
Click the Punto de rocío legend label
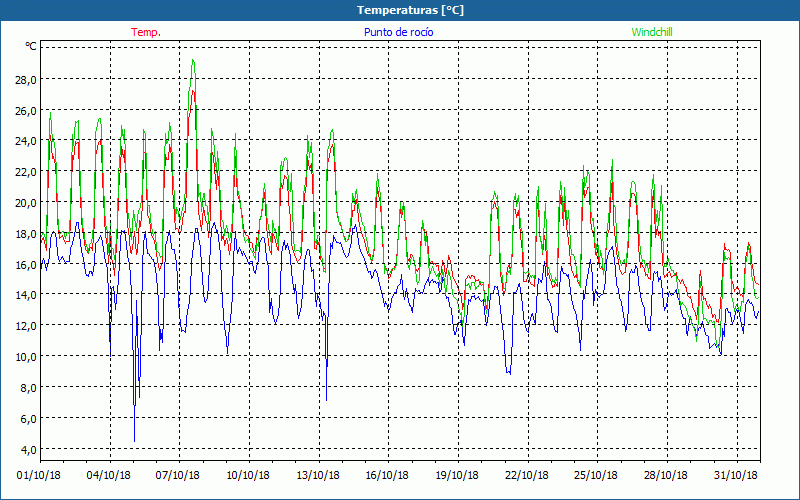click(398, 32)
